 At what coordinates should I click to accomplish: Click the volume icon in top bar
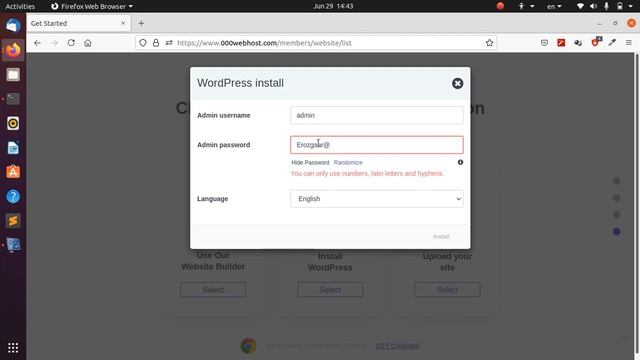[593, 6]
